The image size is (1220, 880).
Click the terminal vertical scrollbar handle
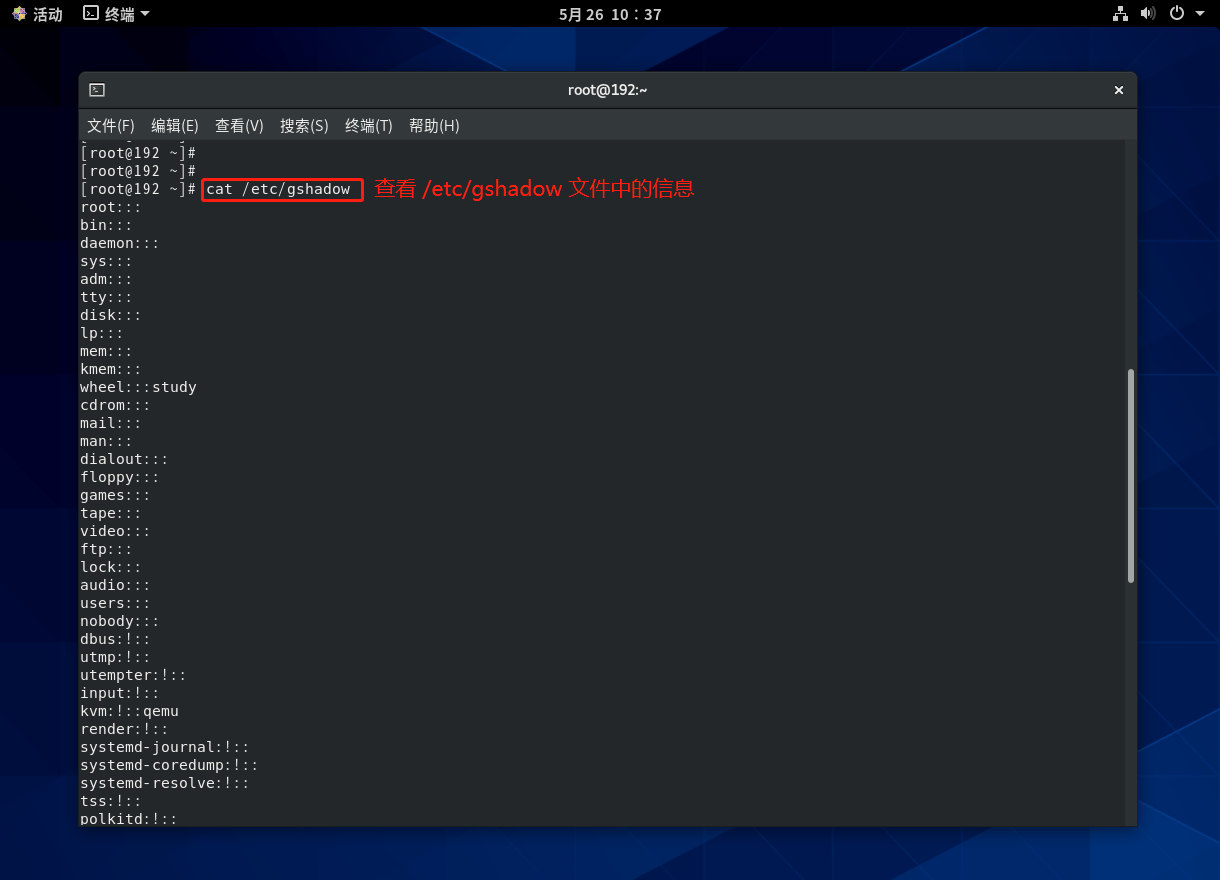point(1131,475)
